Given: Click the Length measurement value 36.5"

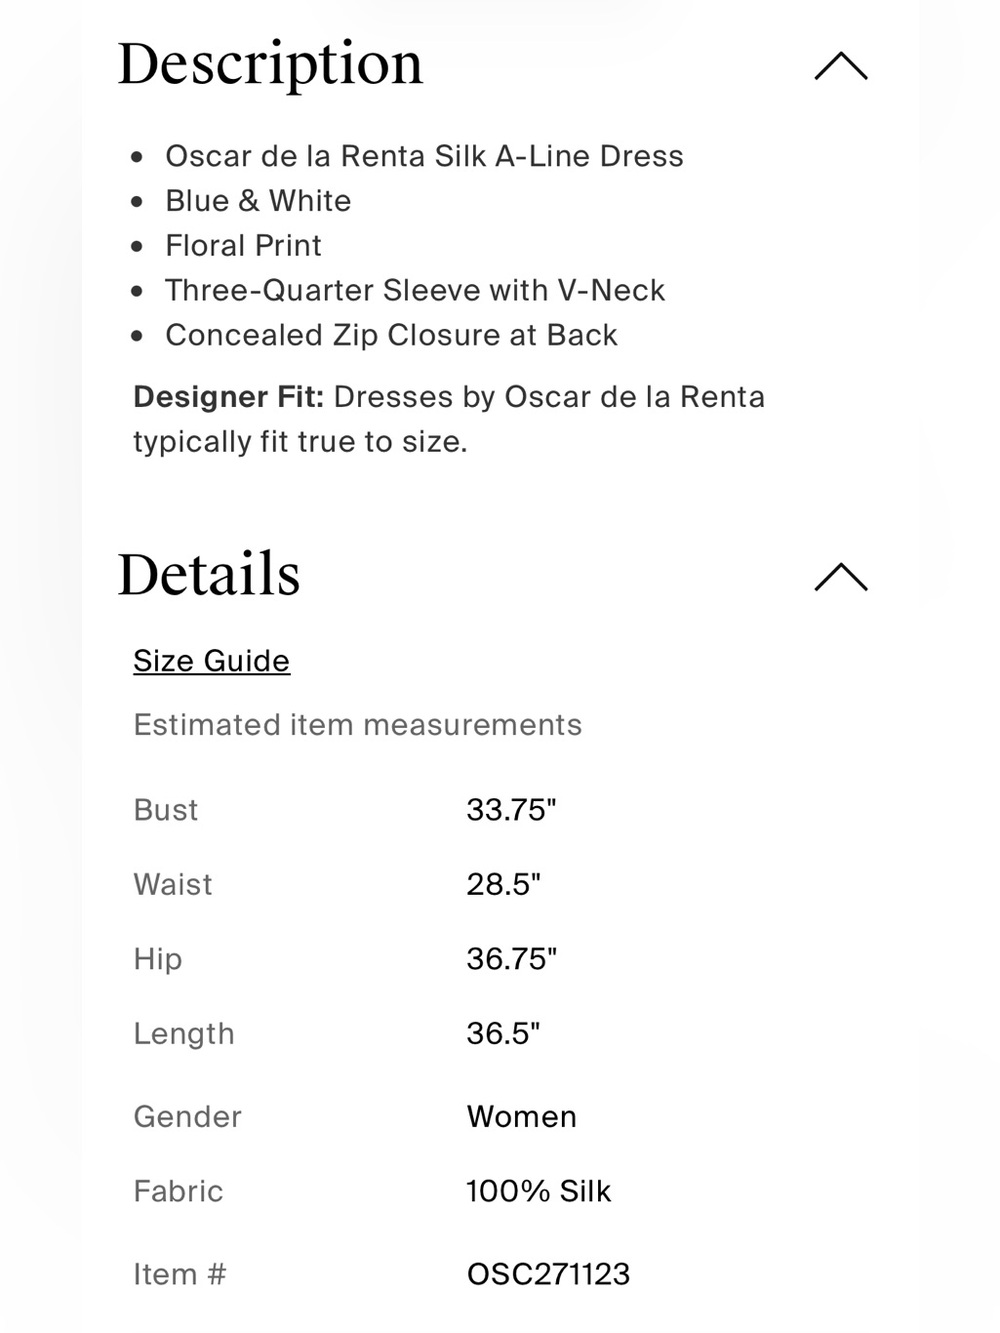Looking at the screenshot, I should [503, 1033].
